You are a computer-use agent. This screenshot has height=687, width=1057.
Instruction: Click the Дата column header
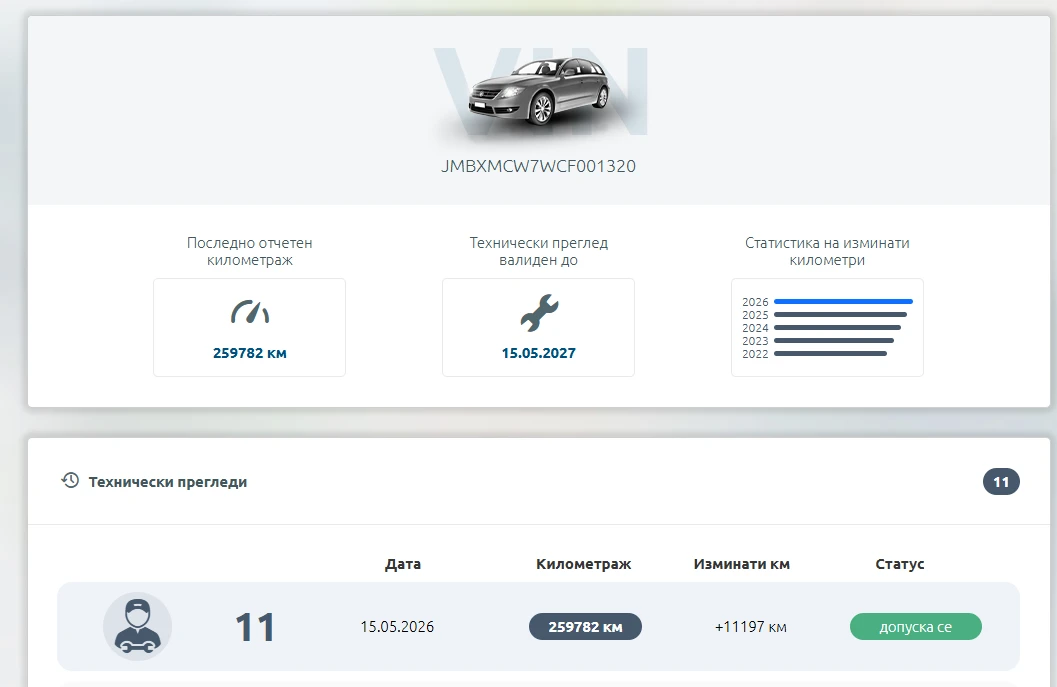(403, 564)
